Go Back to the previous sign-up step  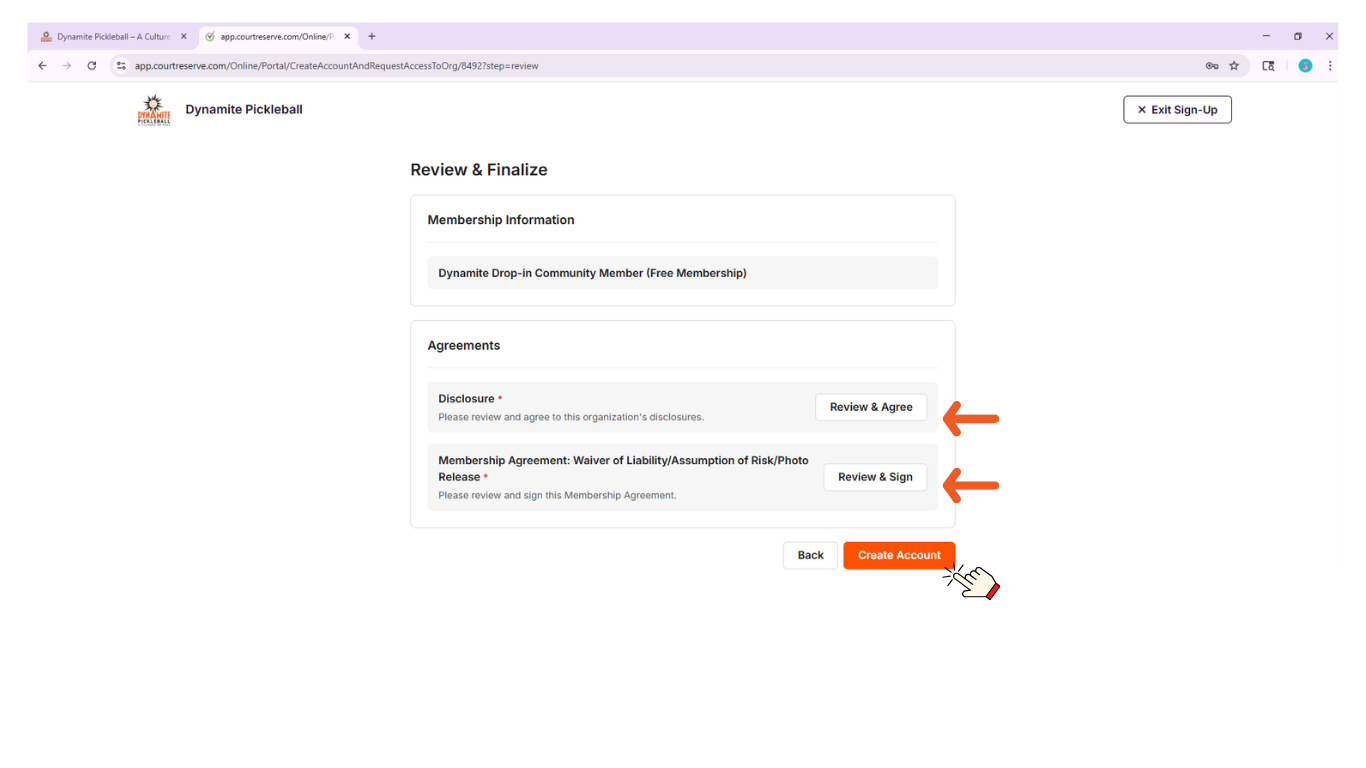[810, 555]
